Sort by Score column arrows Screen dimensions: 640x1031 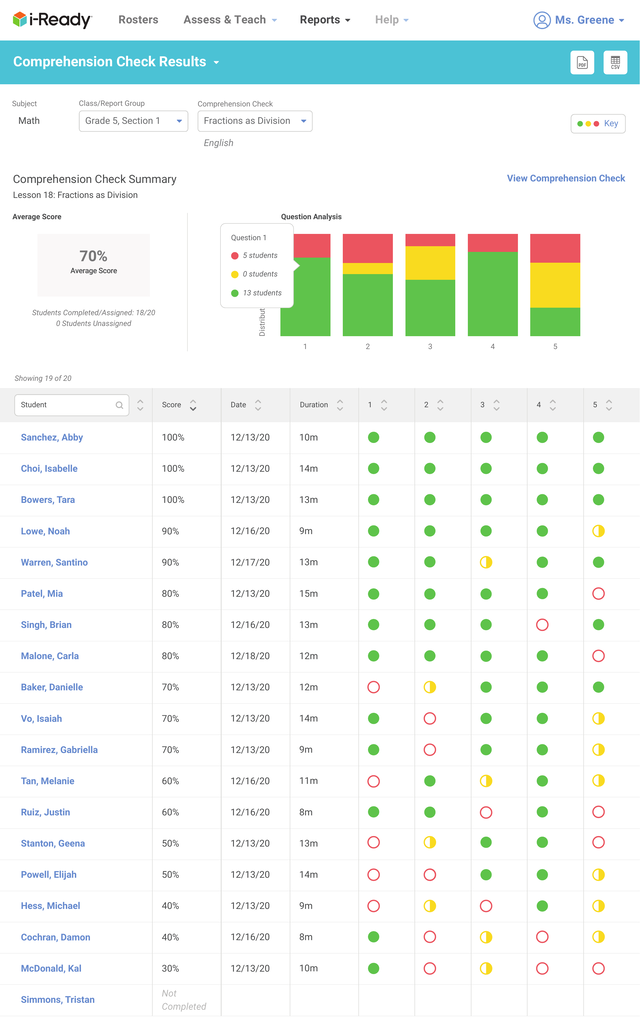pyautogui.click(x=193, y=405)
